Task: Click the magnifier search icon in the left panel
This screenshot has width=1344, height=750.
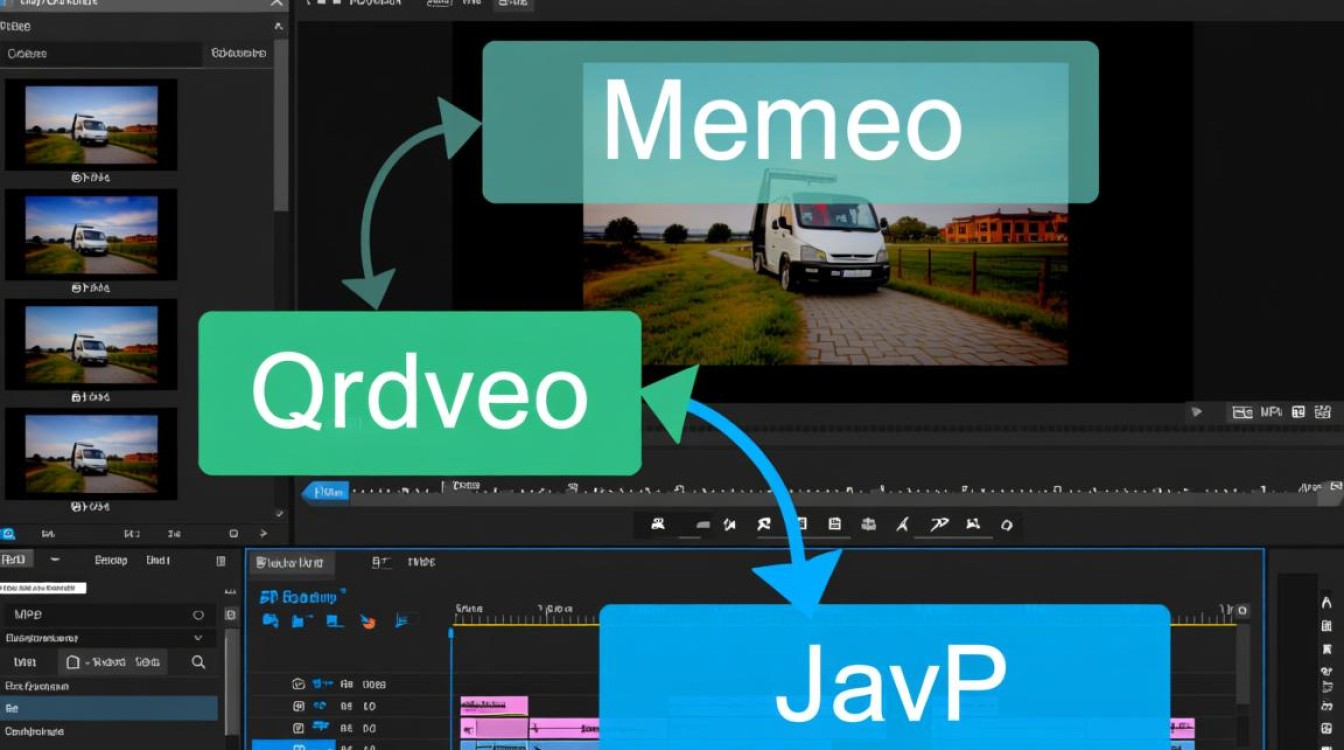Action: [x=197, y=661]
